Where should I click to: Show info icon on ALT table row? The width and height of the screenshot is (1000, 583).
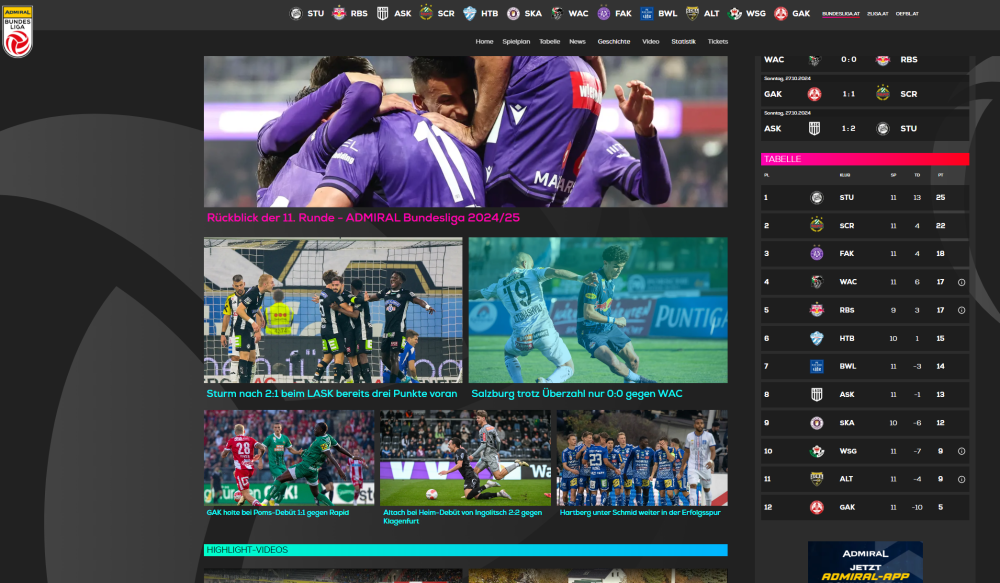(x=961, y=479)
